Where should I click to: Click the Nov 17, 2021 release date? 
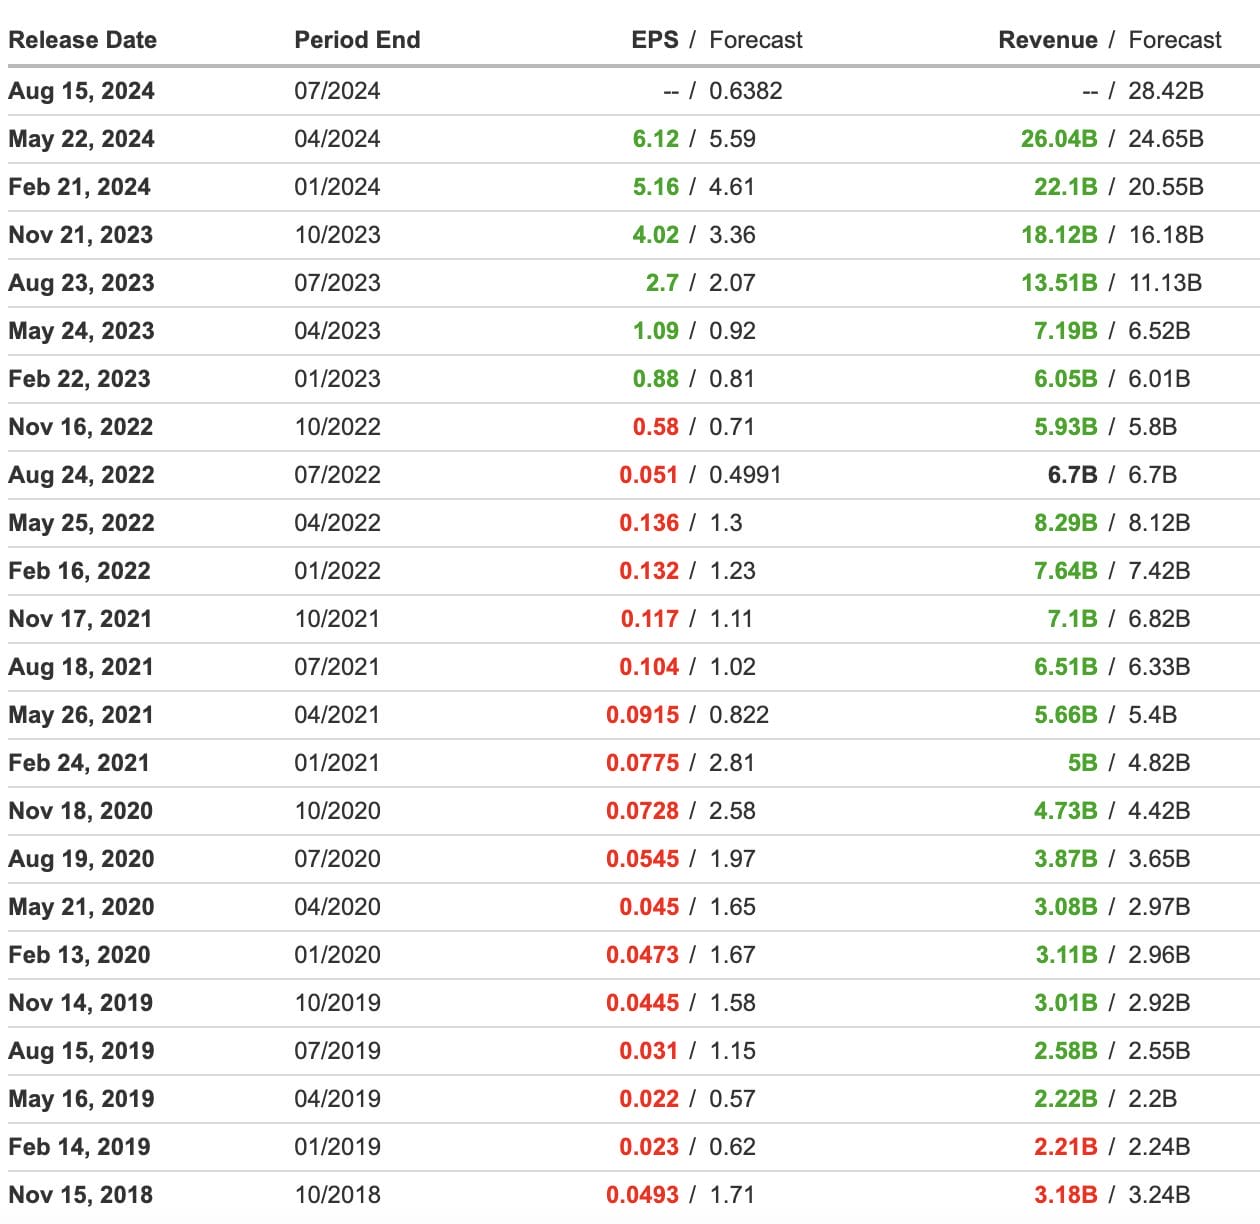pyautogui.click(x=80, y=619)
